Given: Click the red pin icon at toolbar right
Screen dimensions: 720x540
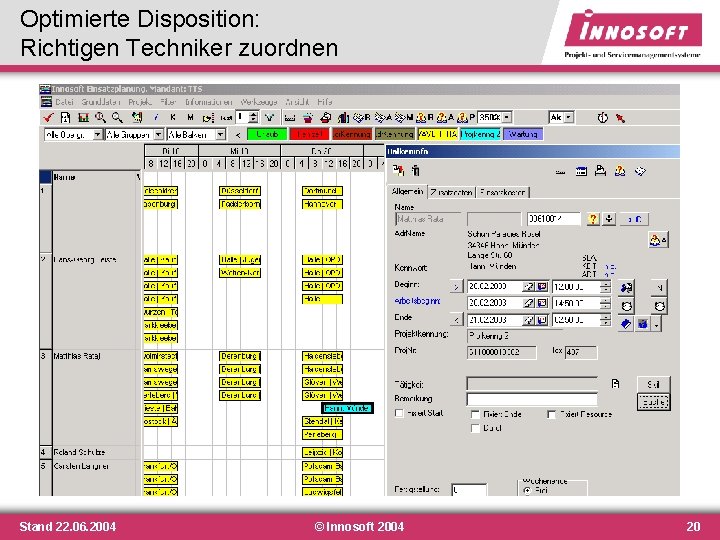Looking at the screenshot, I should pos(620,118).
